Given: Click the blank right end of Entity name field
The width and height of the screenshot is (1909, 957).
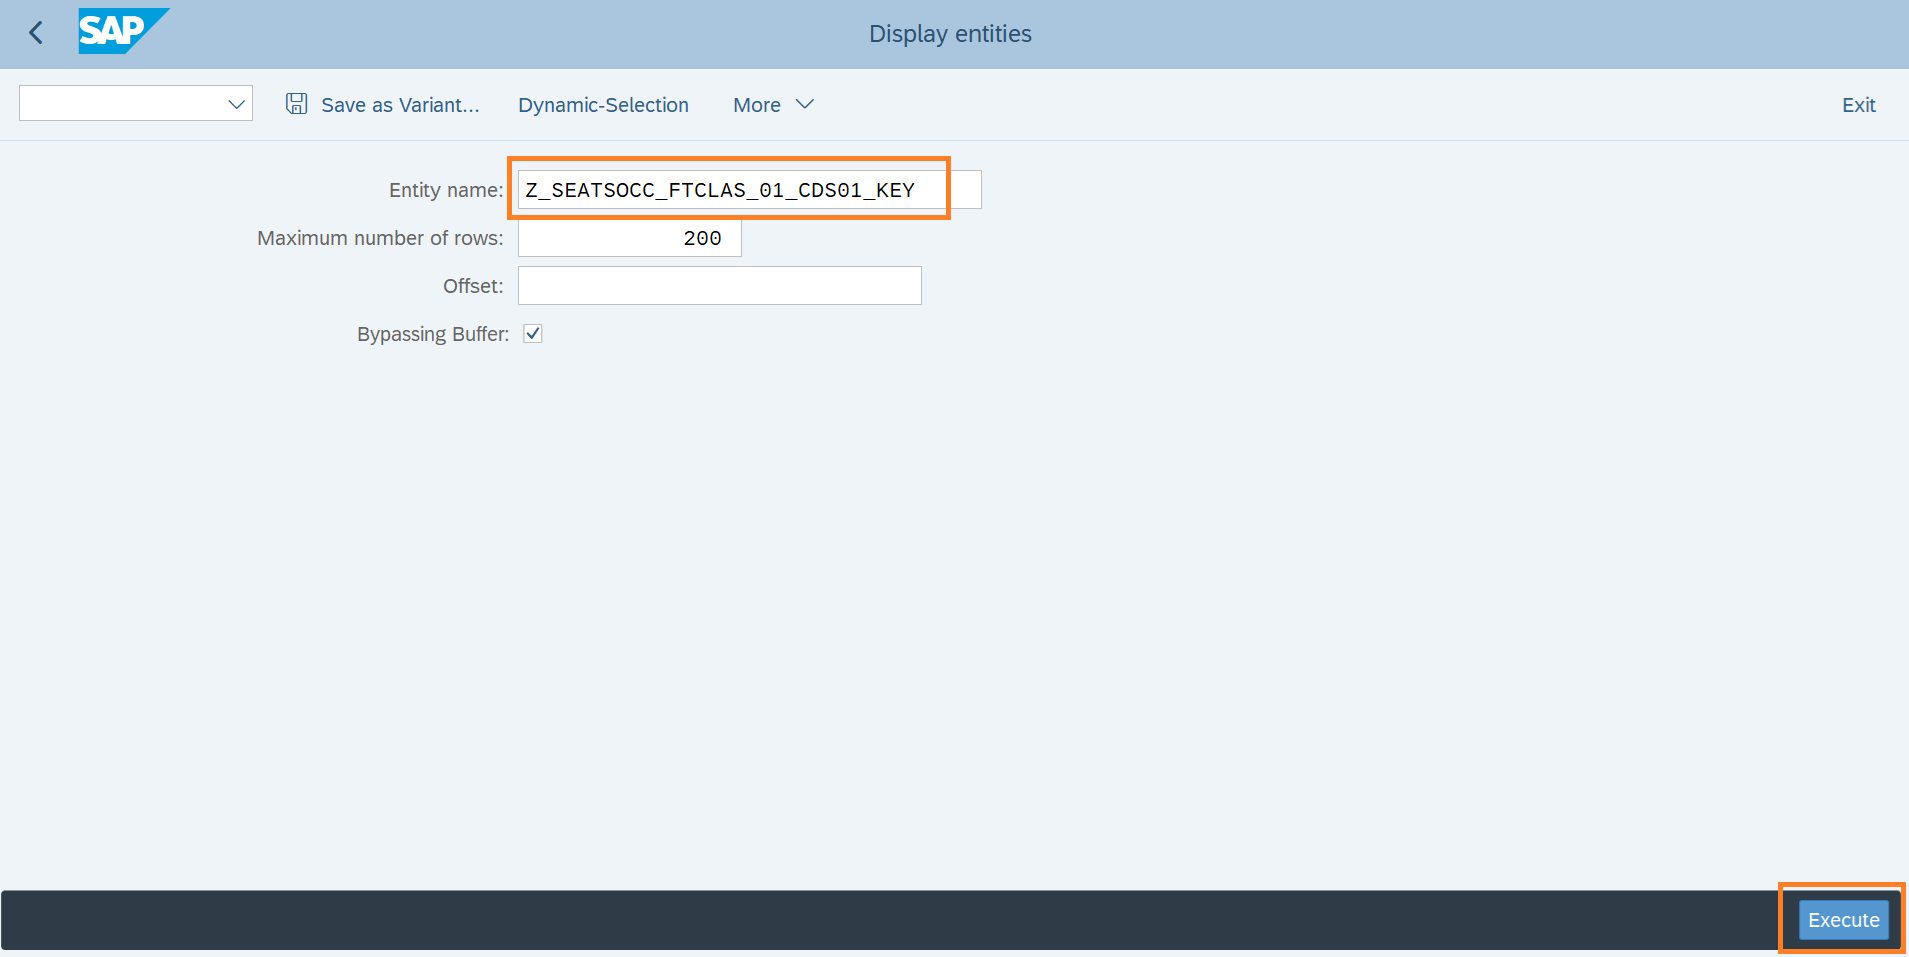Looking at the screenshot, I should (966, 190).
